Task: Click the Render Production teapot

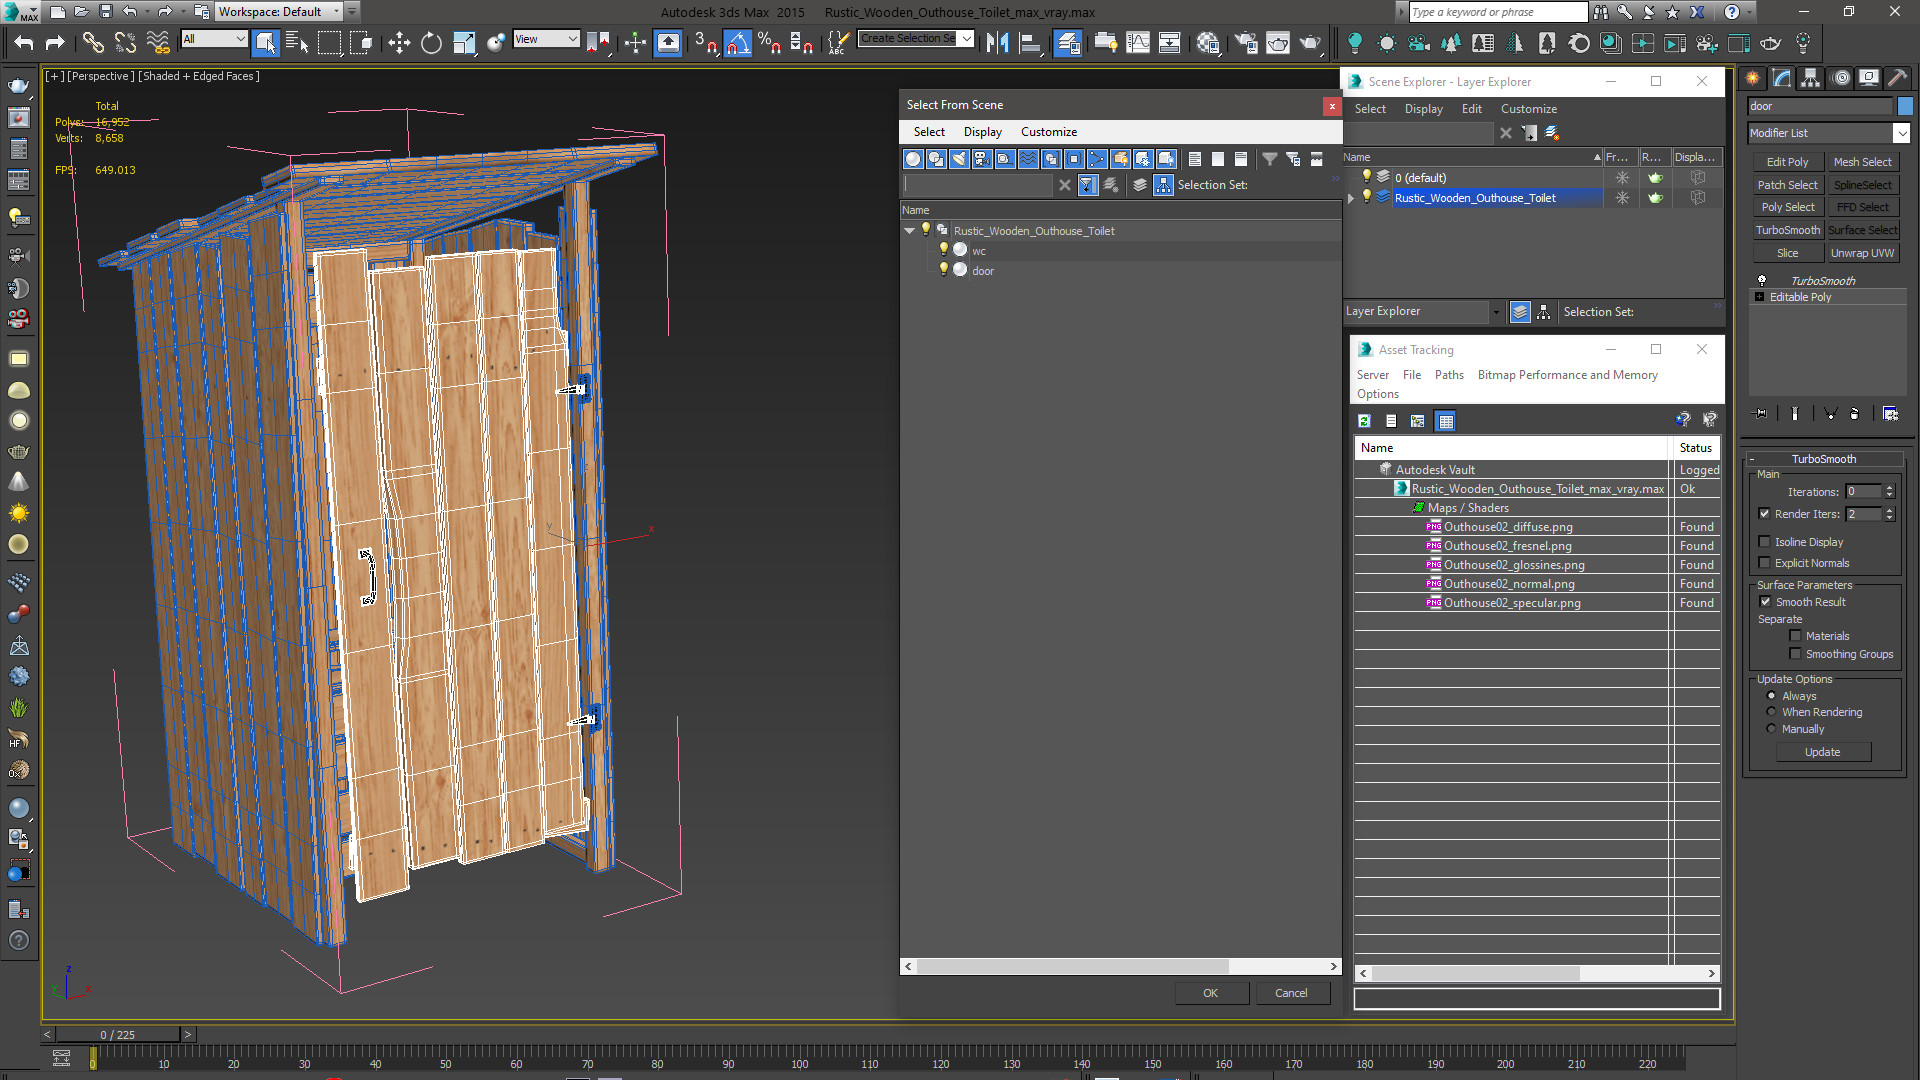Action: point(1310,42)
